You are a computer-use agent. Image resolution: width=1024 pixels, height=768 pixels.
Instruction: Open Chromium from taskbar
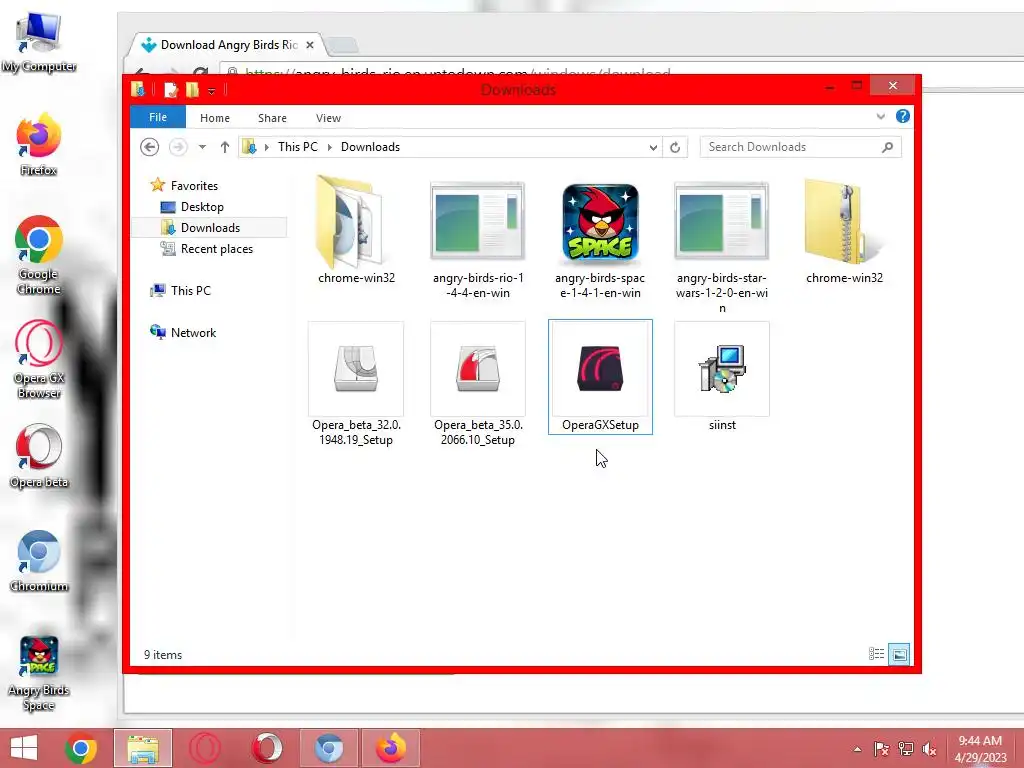pos(328,748)
